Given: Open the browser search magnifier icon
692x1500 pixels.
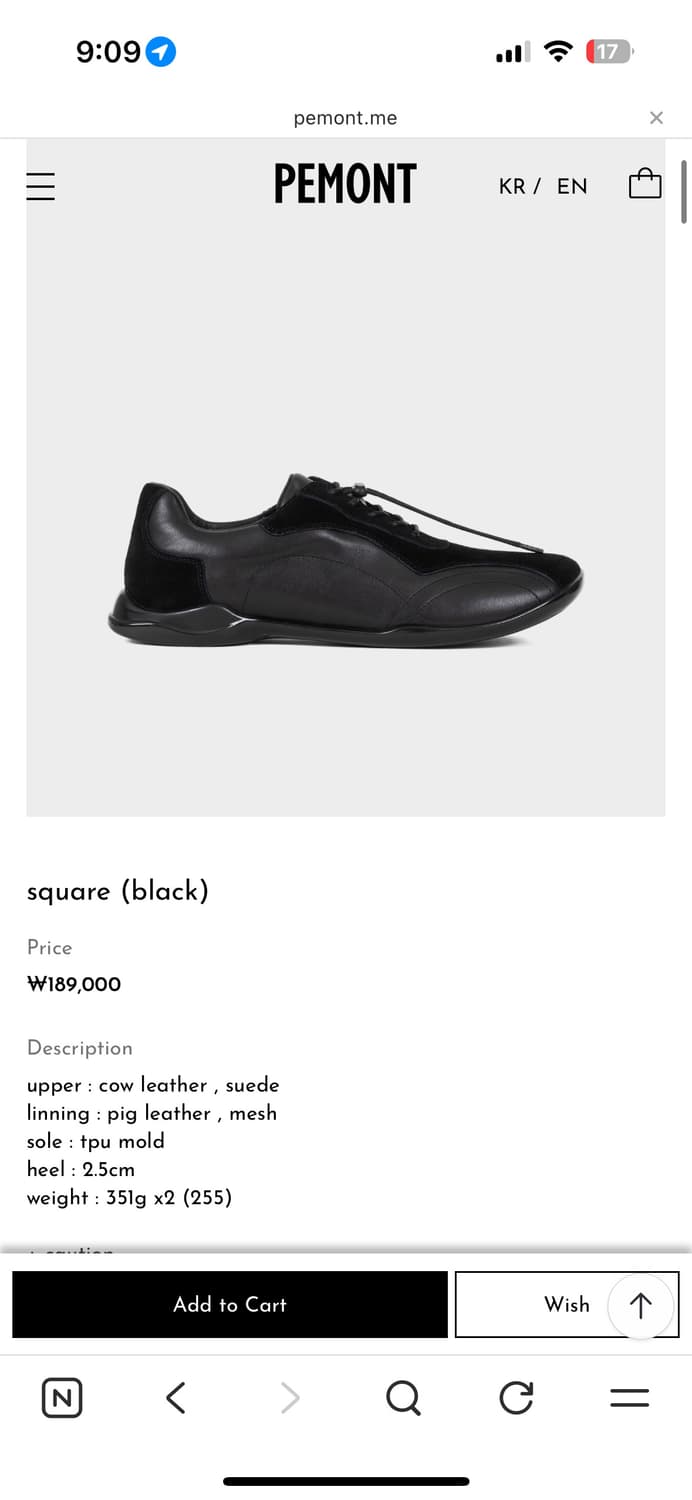Looking at the screenshot, I should pos(403,1397).
